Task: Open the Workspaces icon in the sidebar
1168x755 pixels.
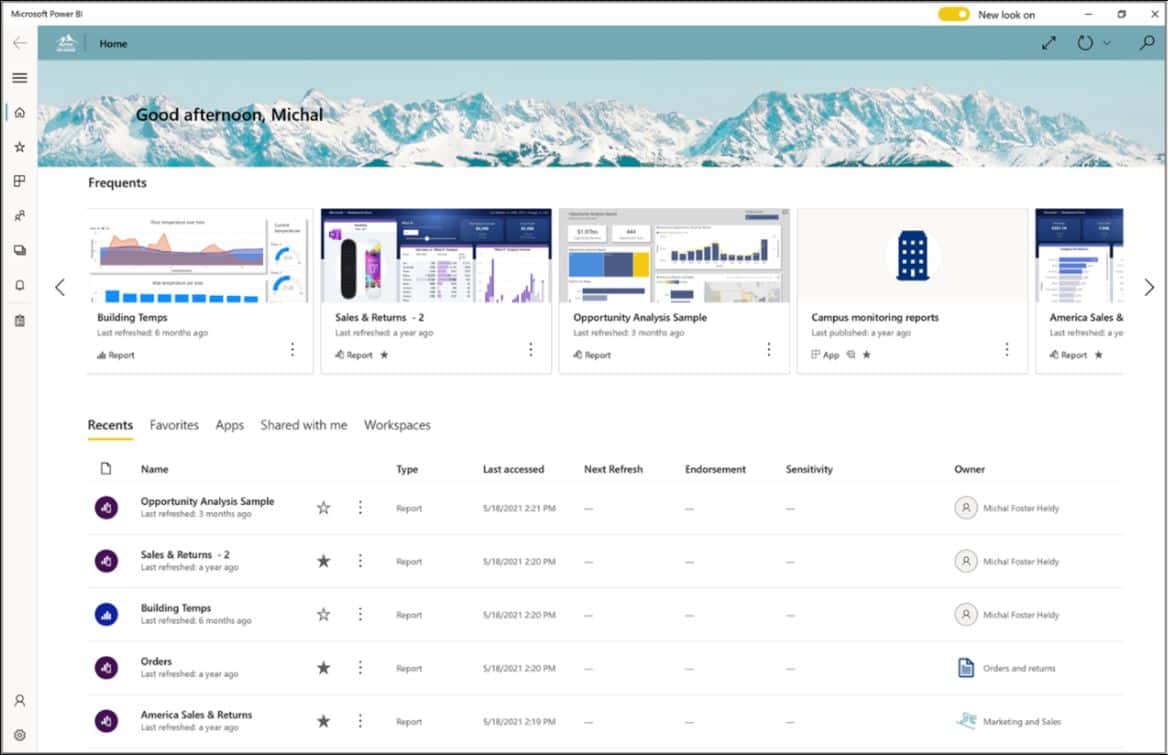Action: [x=20, y=250]
